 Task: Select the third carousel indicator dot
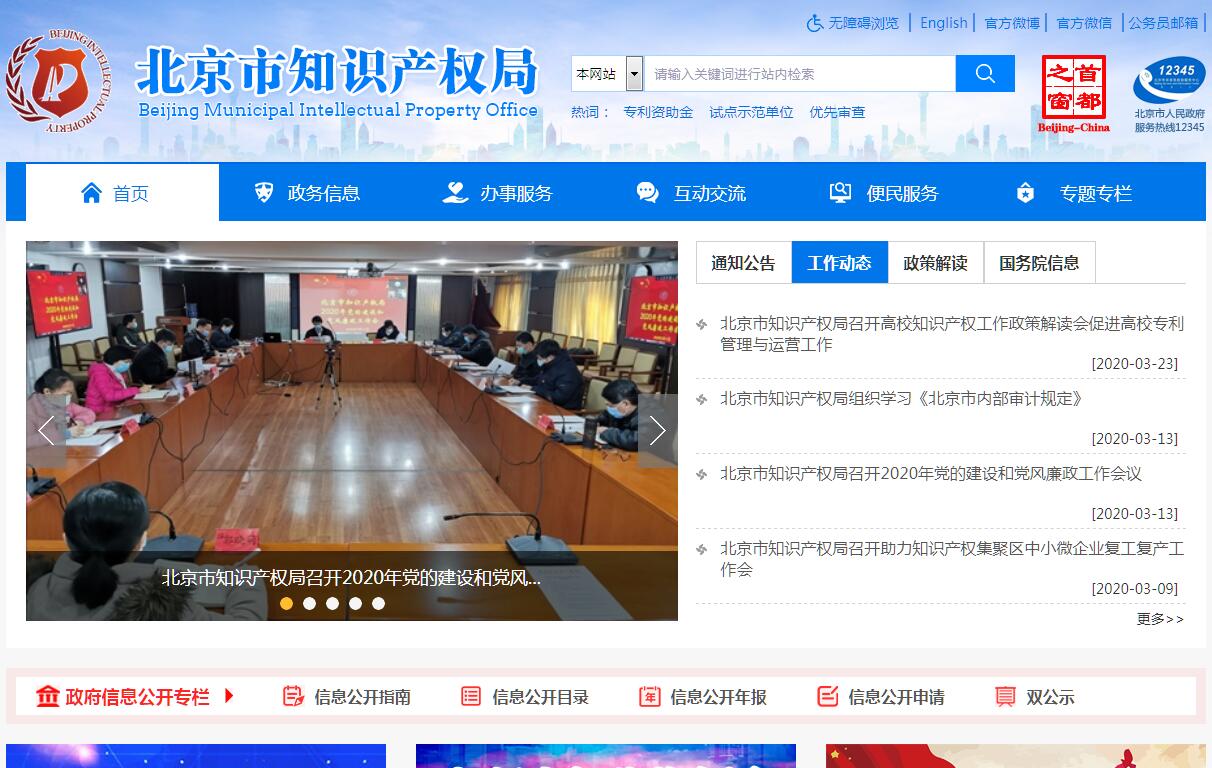(x=332, y=603)
